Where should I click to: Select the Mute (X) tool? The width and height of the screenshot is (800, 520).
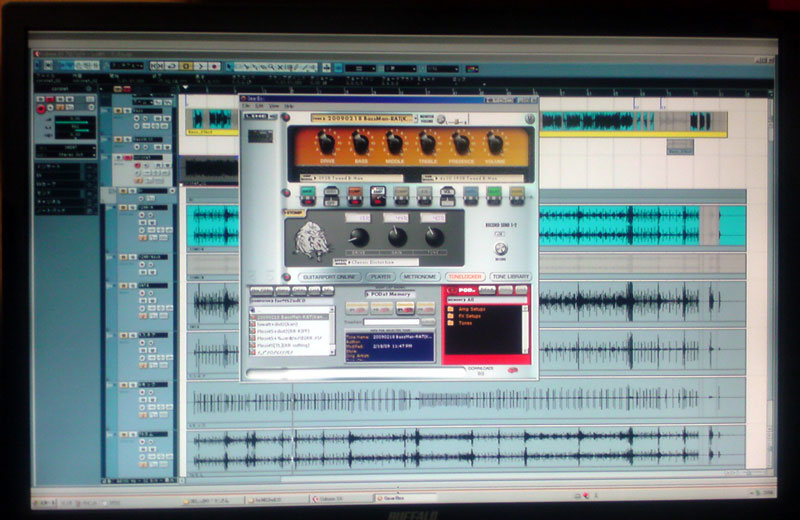280,67
